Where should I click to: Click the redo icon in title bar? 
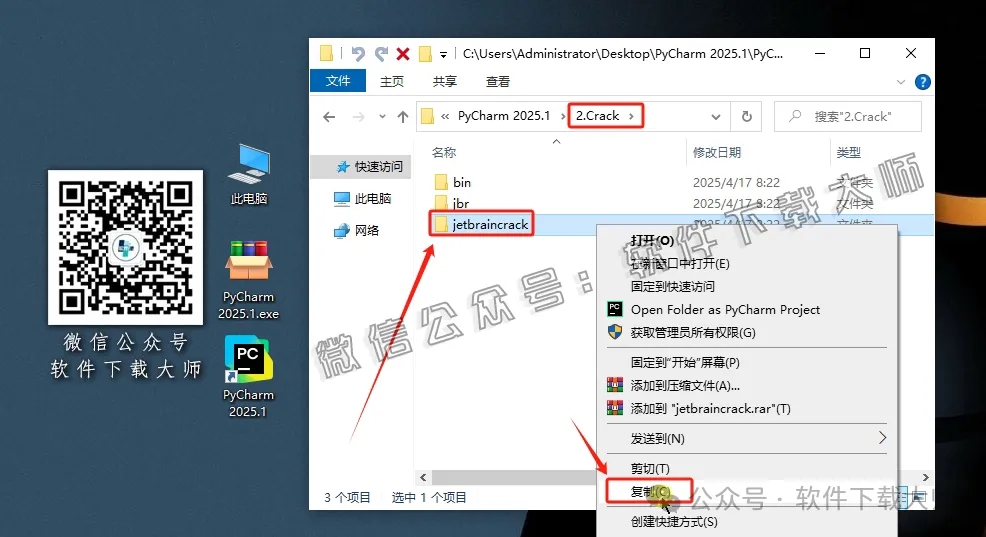pyautogui.click(x=380, y=53)
